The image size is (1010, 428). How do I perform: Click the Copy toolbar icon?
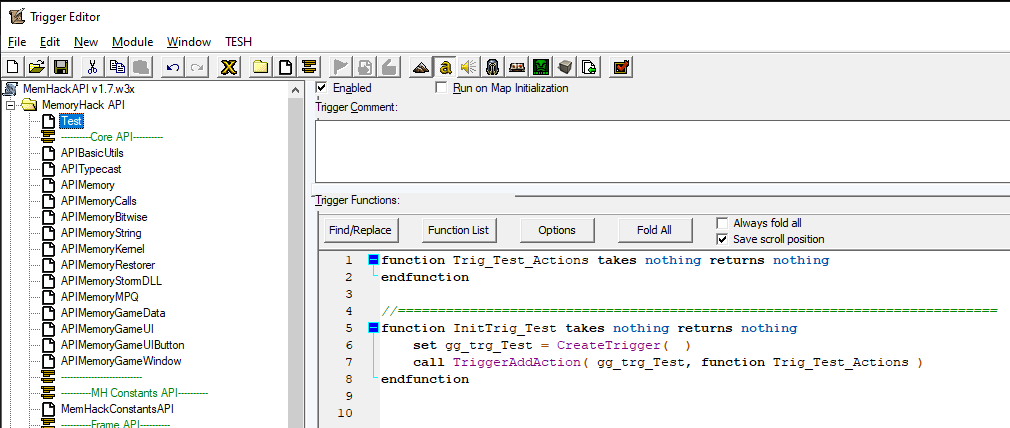tap(117, 67)
